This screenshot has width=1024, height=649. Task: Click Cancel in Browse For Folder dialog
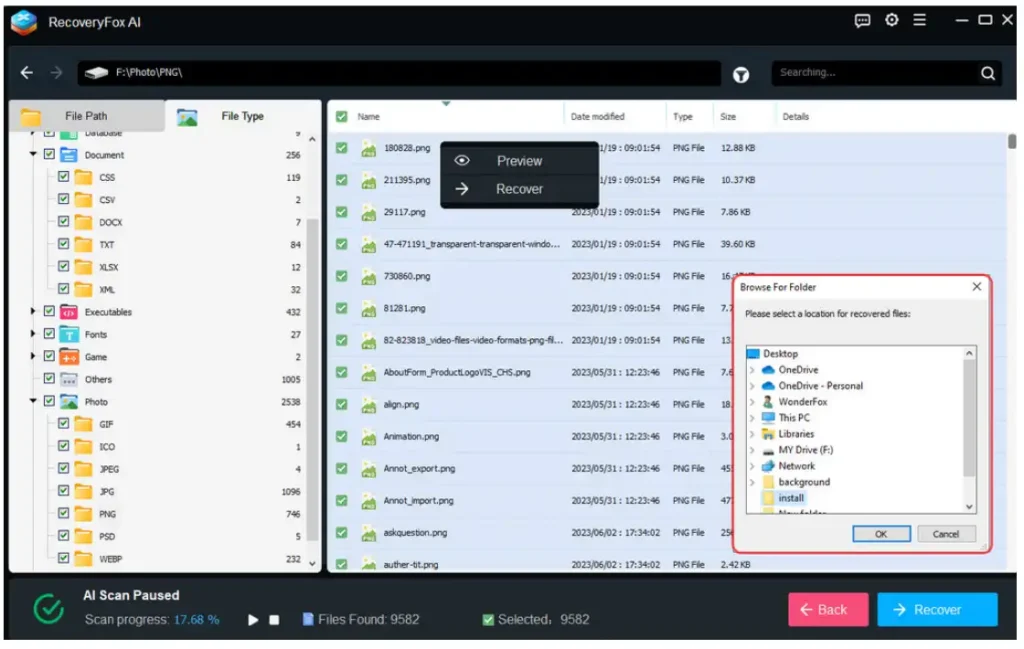[946, 535]
